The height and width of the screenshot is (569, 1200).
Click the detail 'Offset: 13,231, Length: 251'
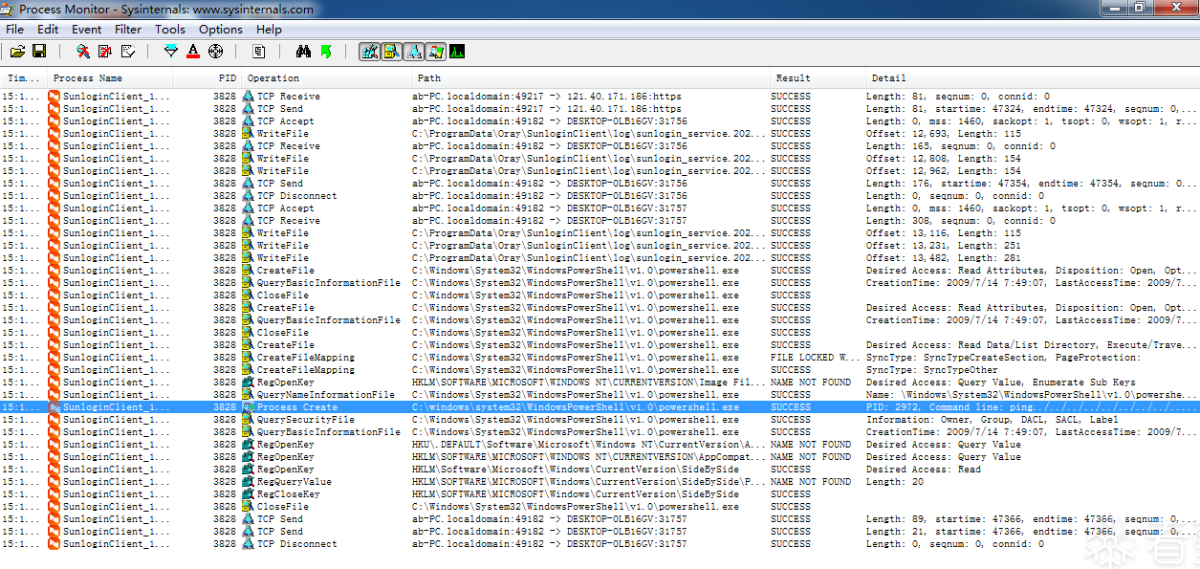[x=943, y=245]
